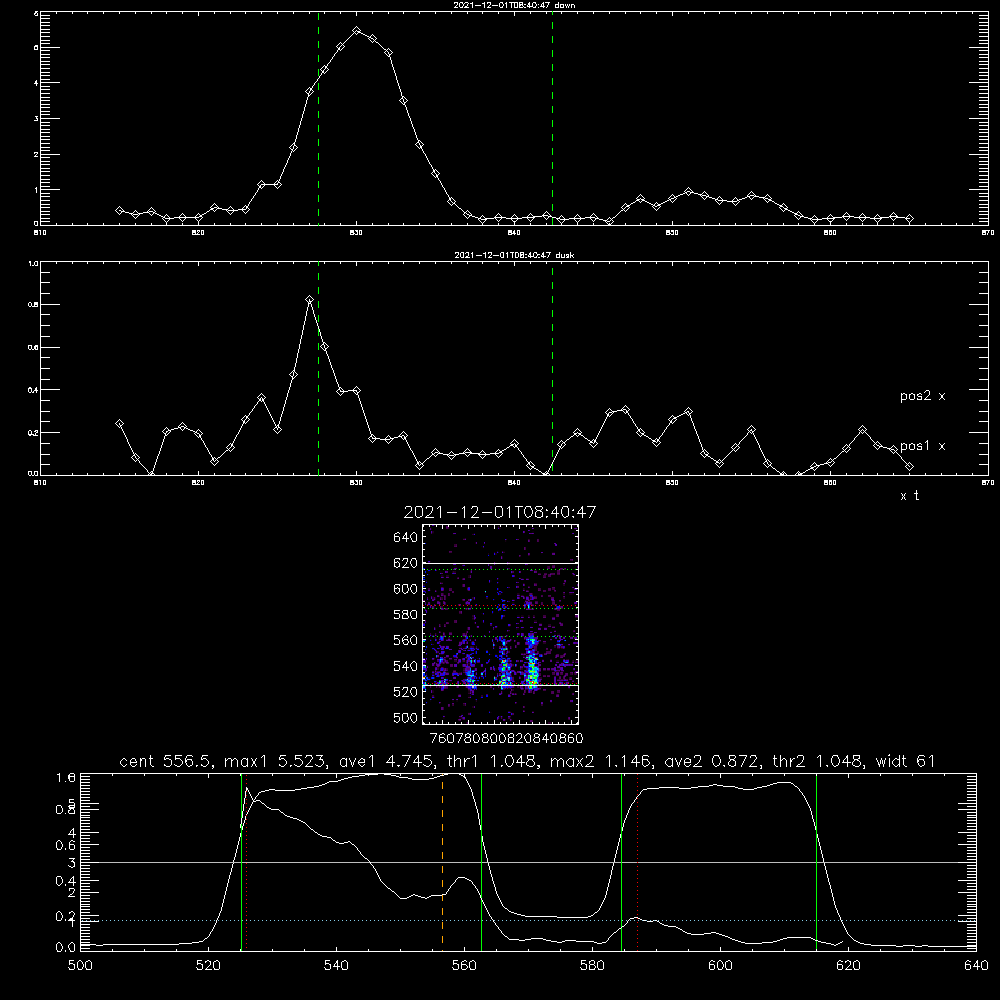The image size is (1000, 1000).
Task: Click the "max2 1.146" value
Action: 599,761
